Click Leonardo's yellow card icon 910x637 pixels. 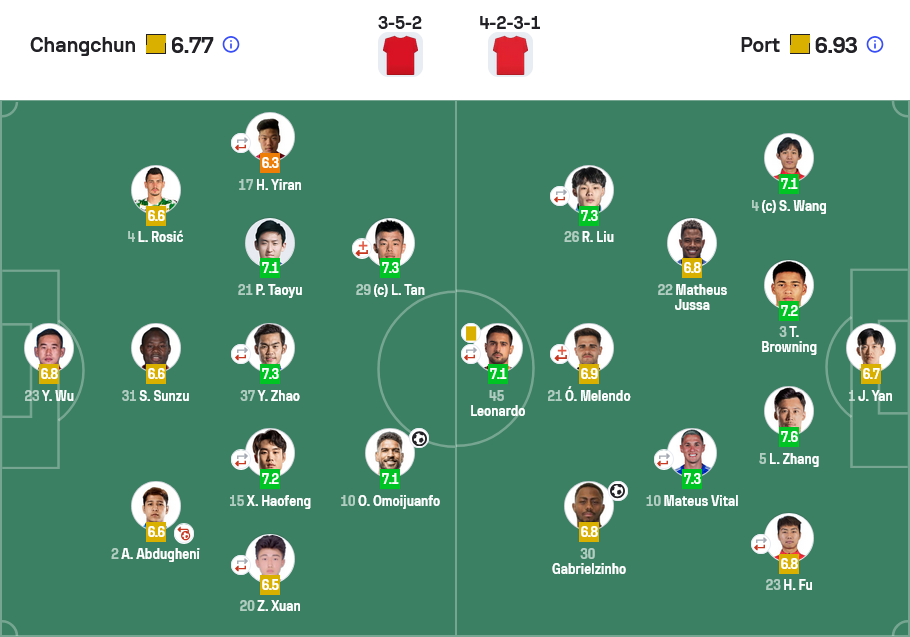point(471,333)
